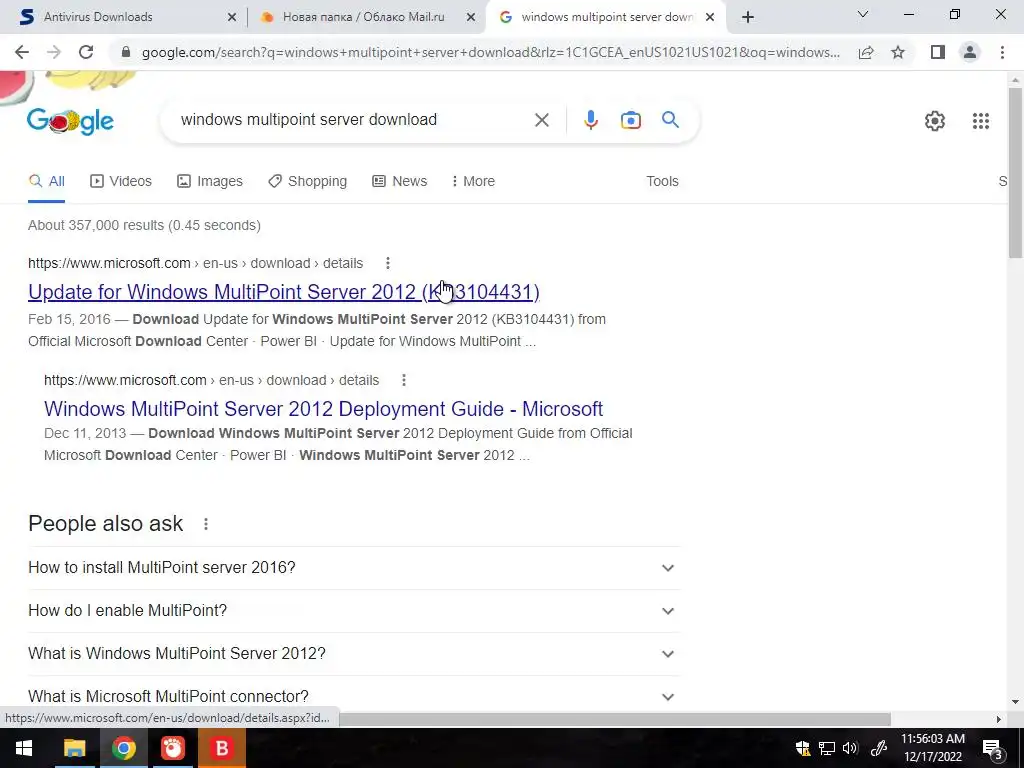
Task: Switch to Images results
Action: (x=210, y=182)
